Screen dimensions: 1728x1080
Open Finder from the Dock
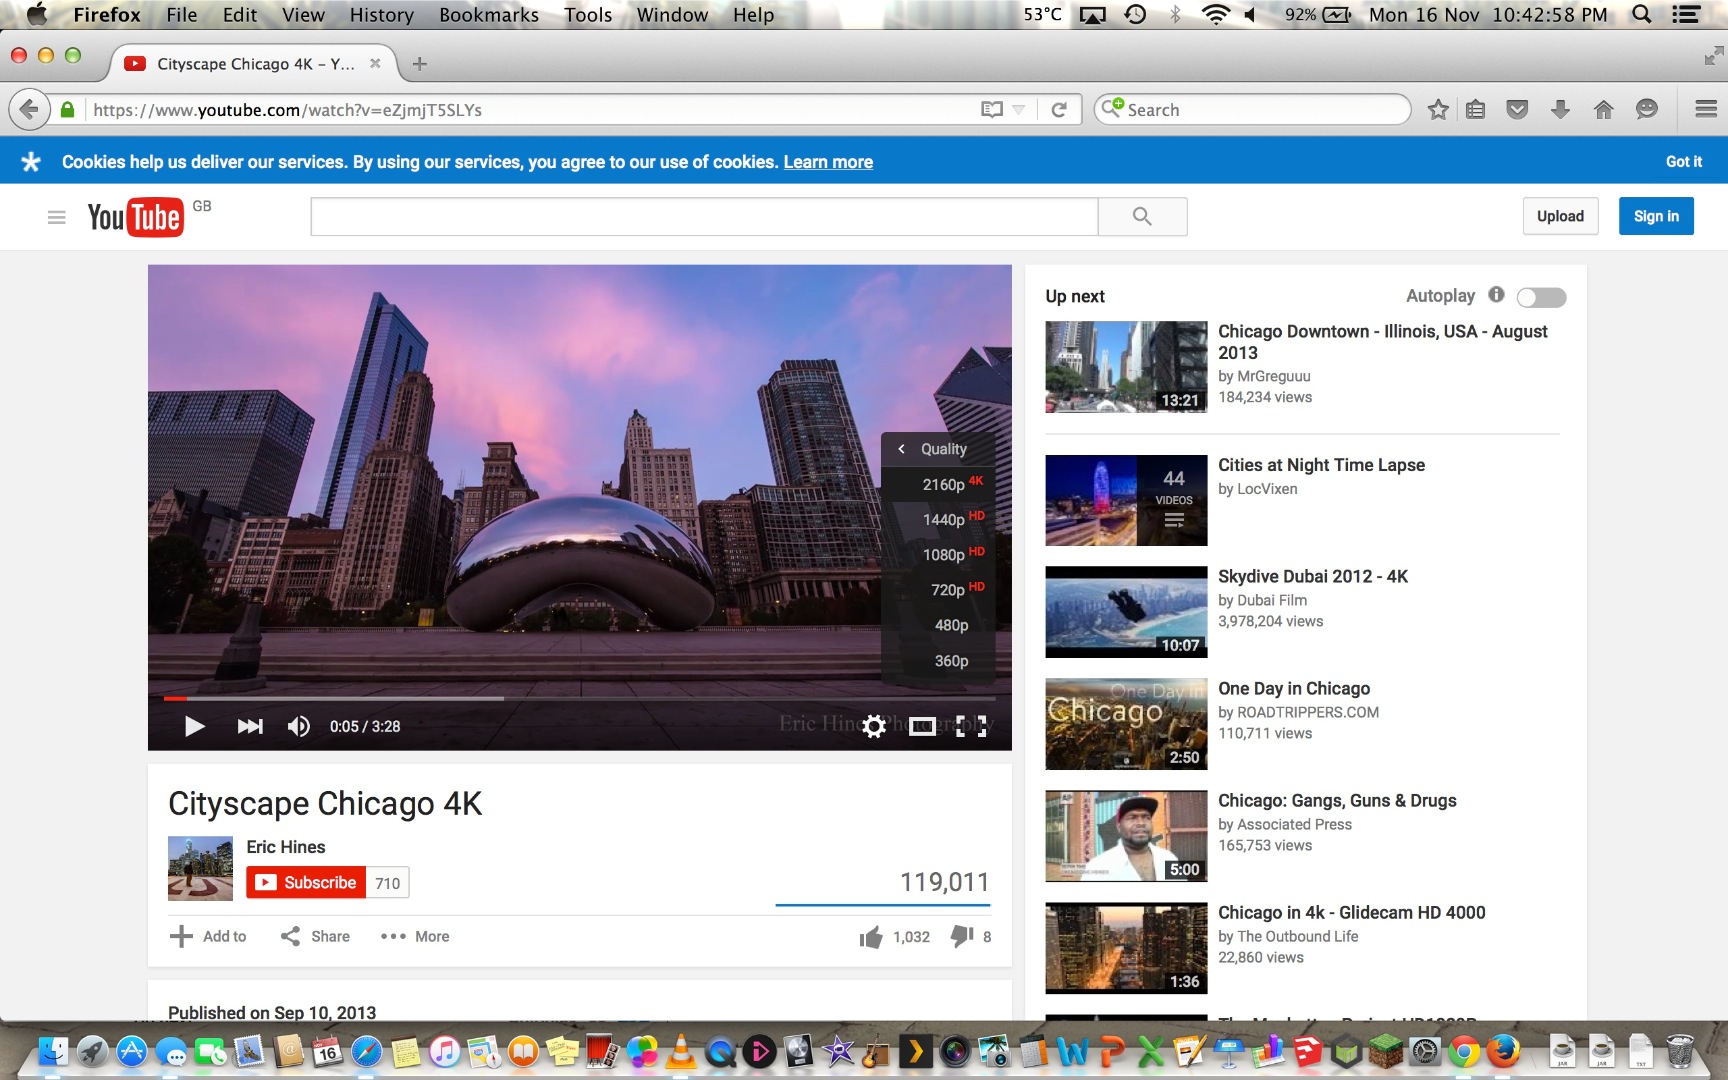(x=53, y=1051)
